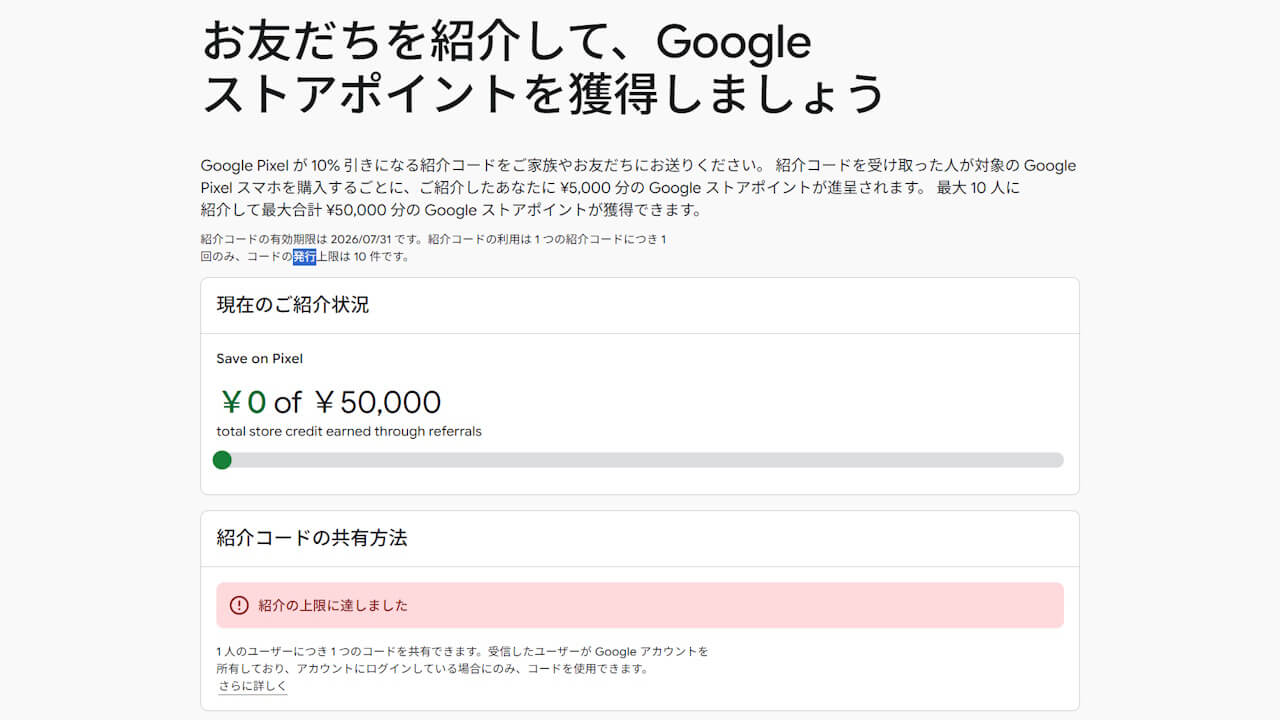
Task: Click the highlighted 発行 text
Action: pos(304,257)
